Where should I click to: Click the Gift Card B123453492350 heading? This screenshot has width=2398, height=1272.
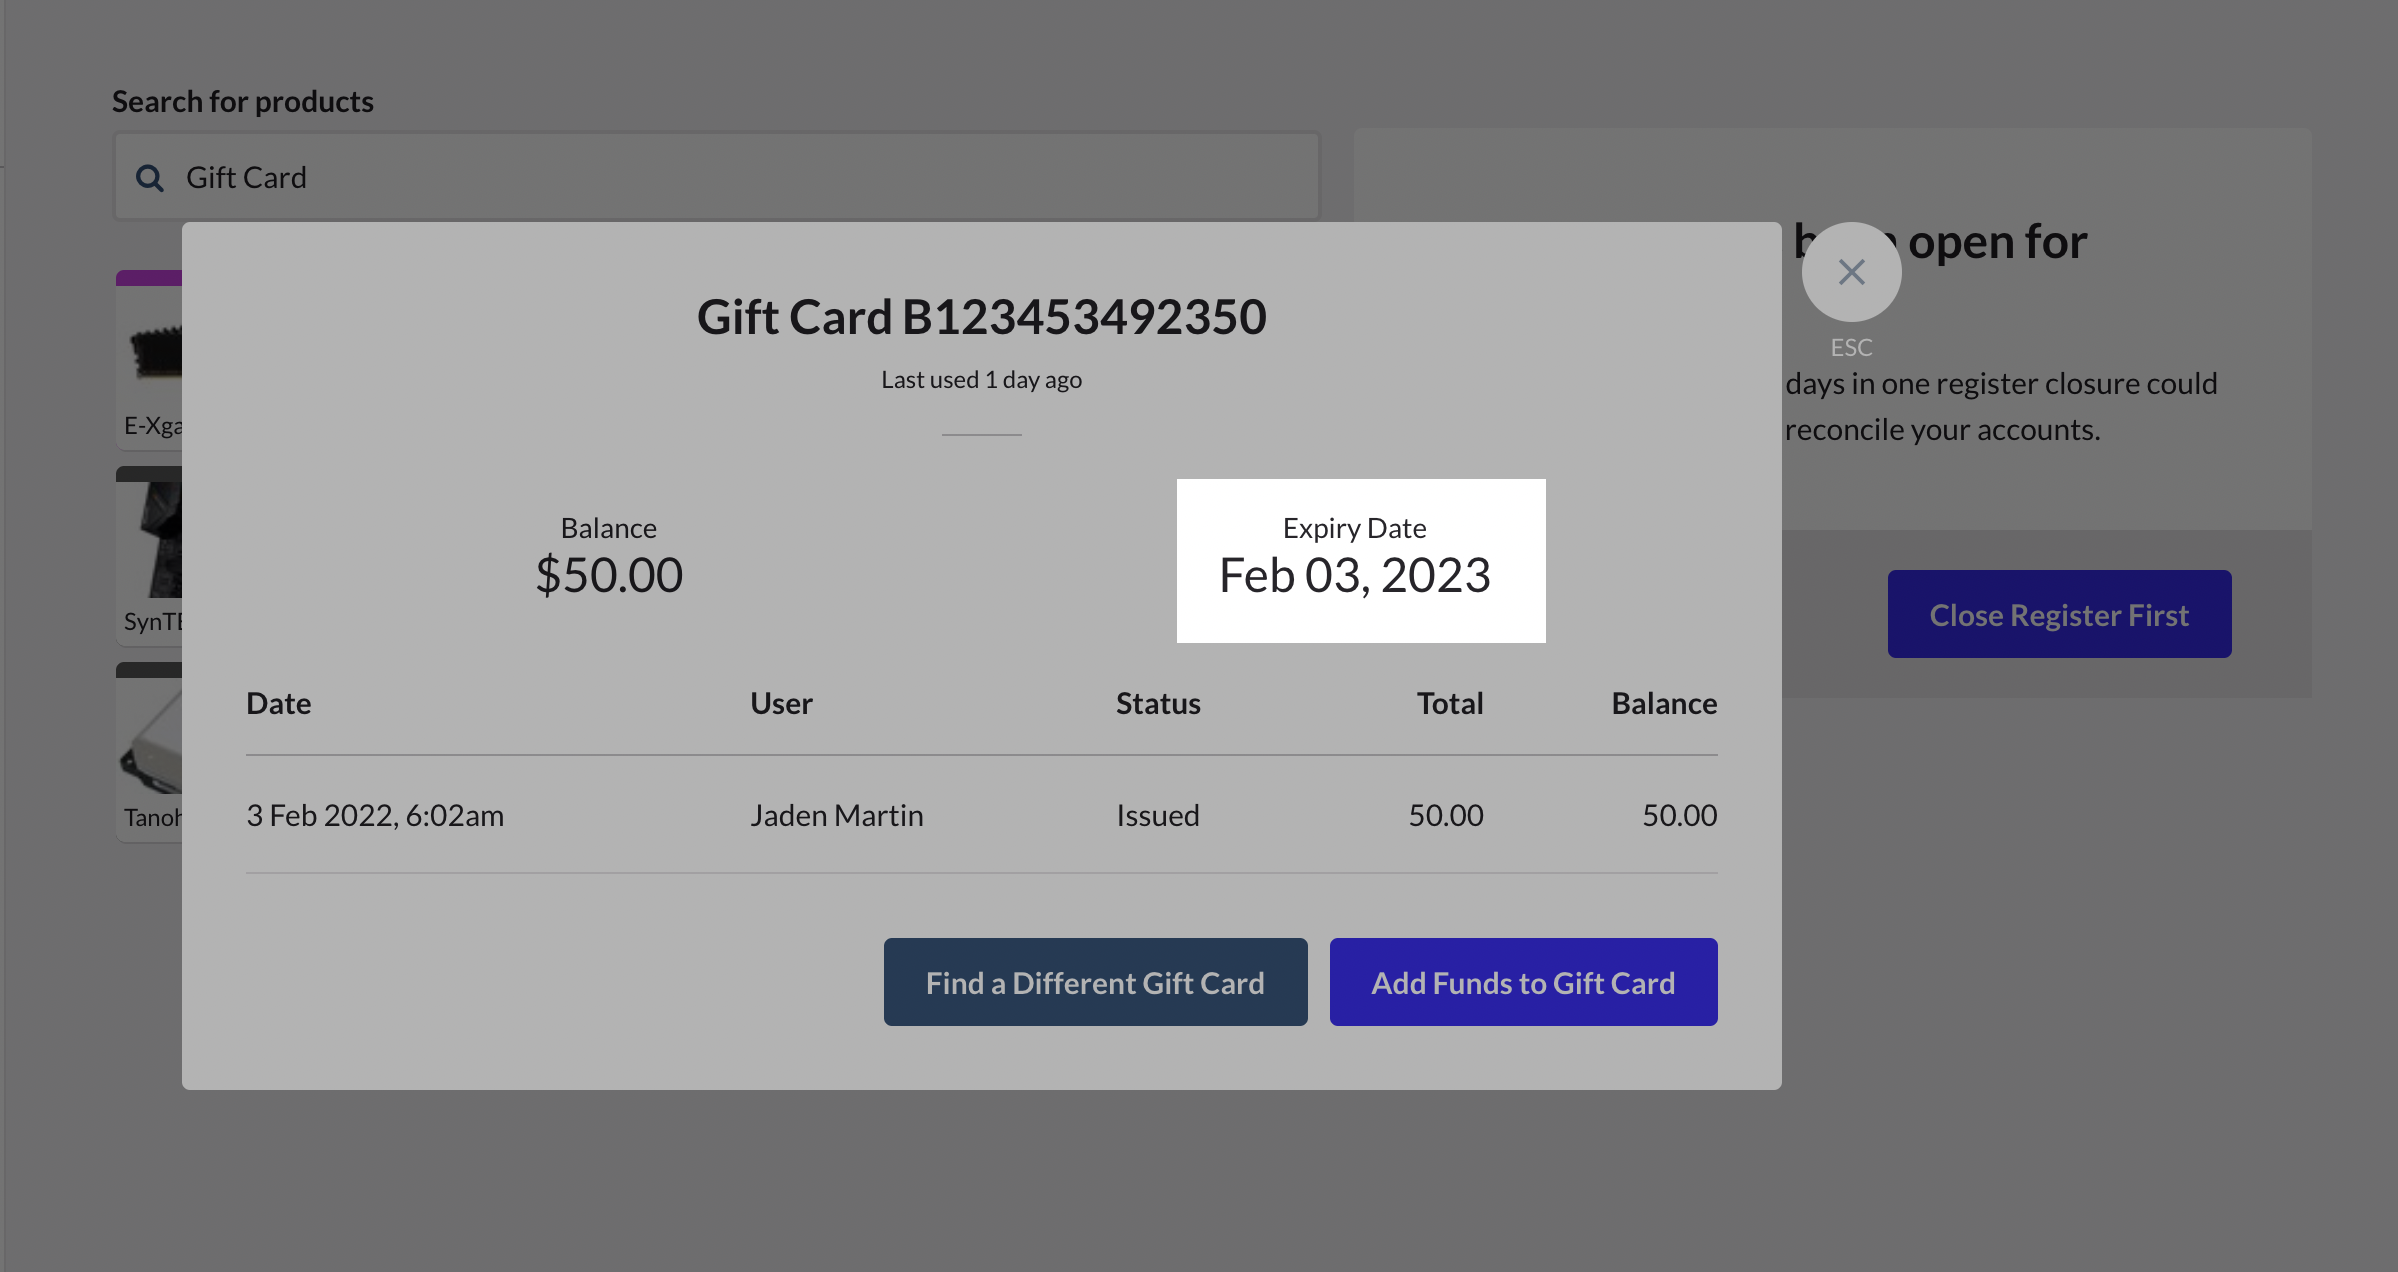point(981,317)
